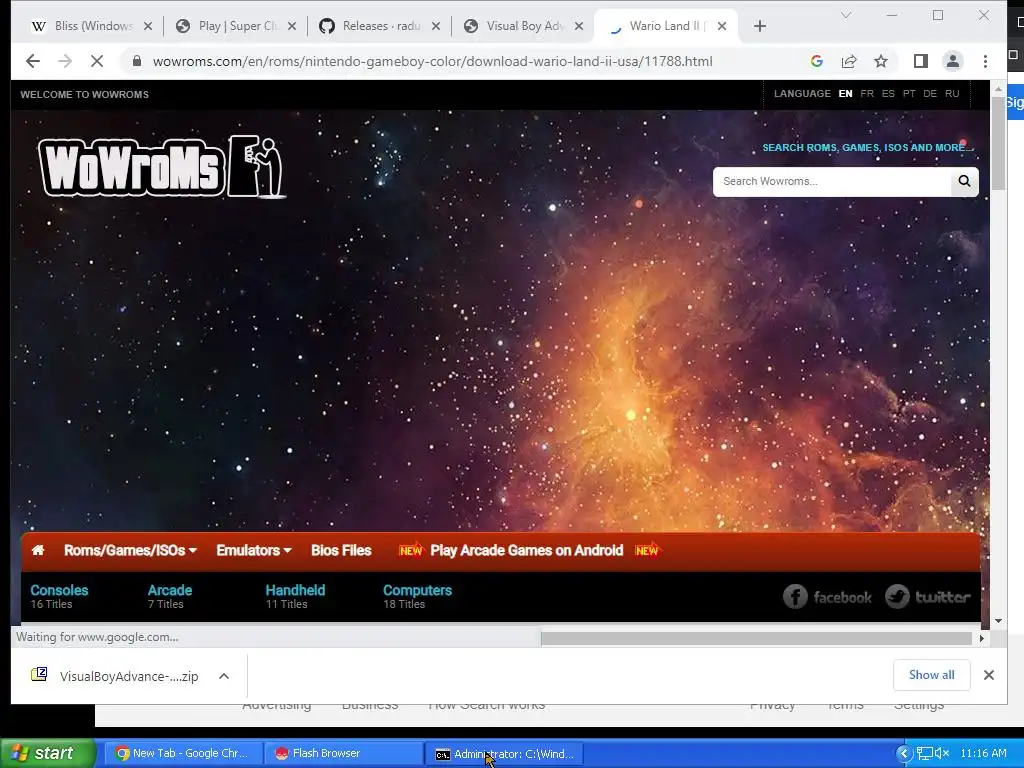The width and height of the screenshot is (1024, 768).
Task: Expand the Roms/Games/ISOs dropdown menu
Action: [x=130, y=551]
